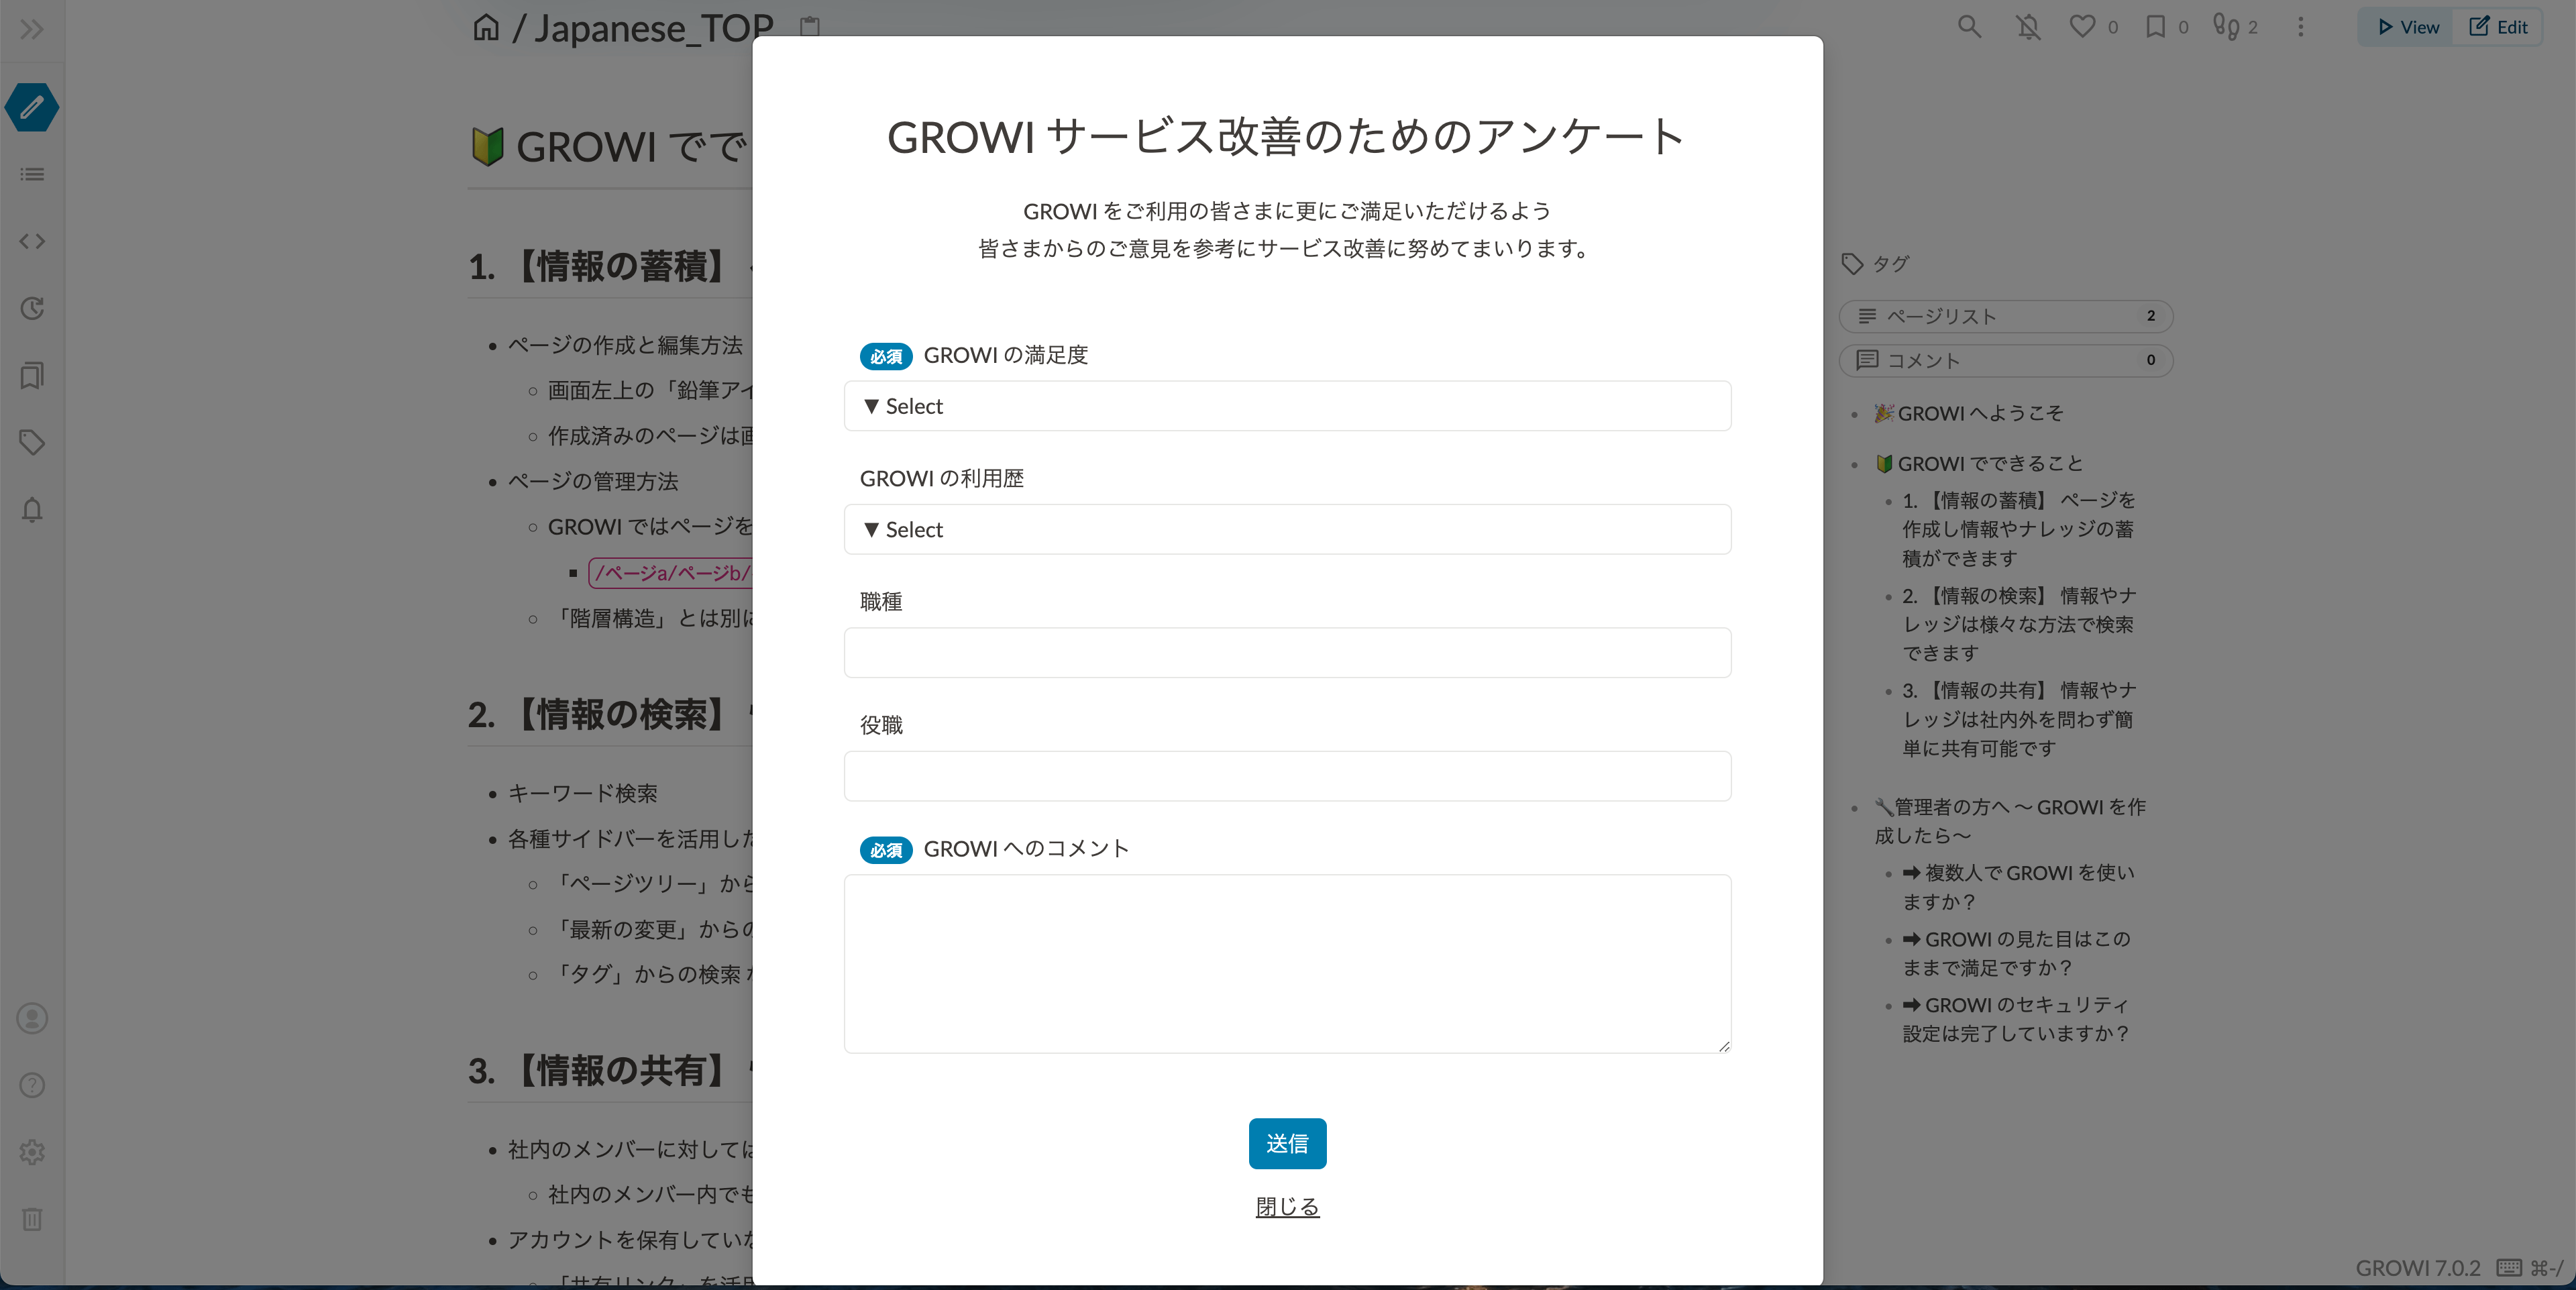Open the pencil page-create button

point(32,107)
